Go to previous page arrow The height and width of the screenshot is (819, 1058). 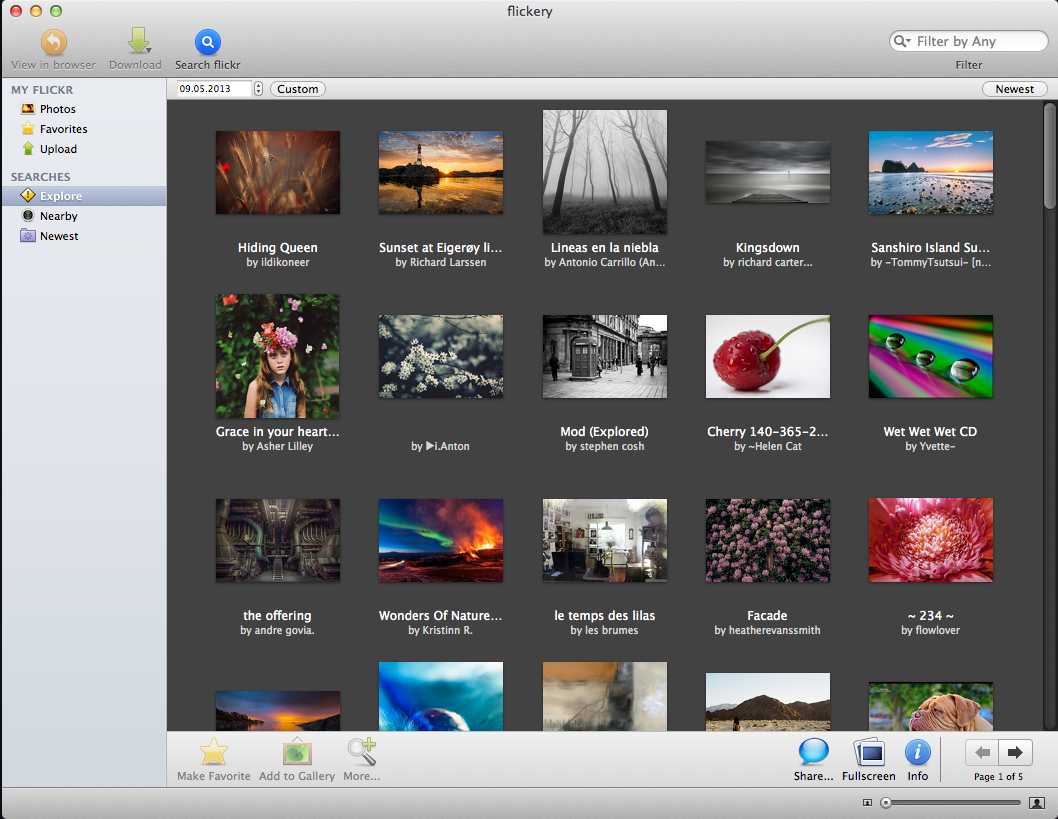coord(983,753)
